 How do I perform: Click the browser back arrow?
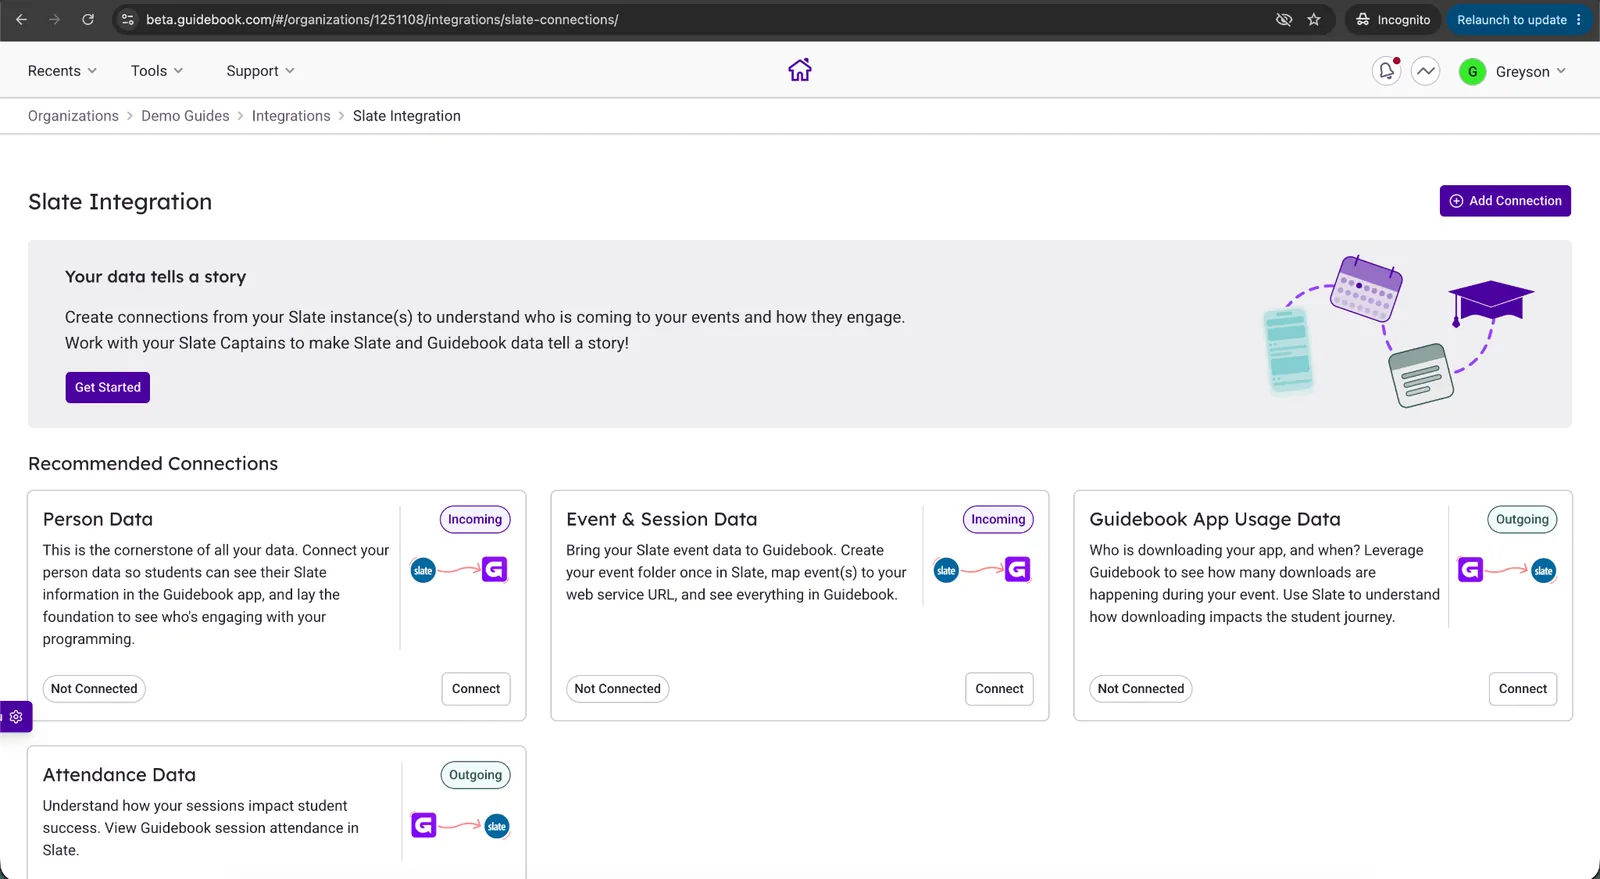click(21, 20)
